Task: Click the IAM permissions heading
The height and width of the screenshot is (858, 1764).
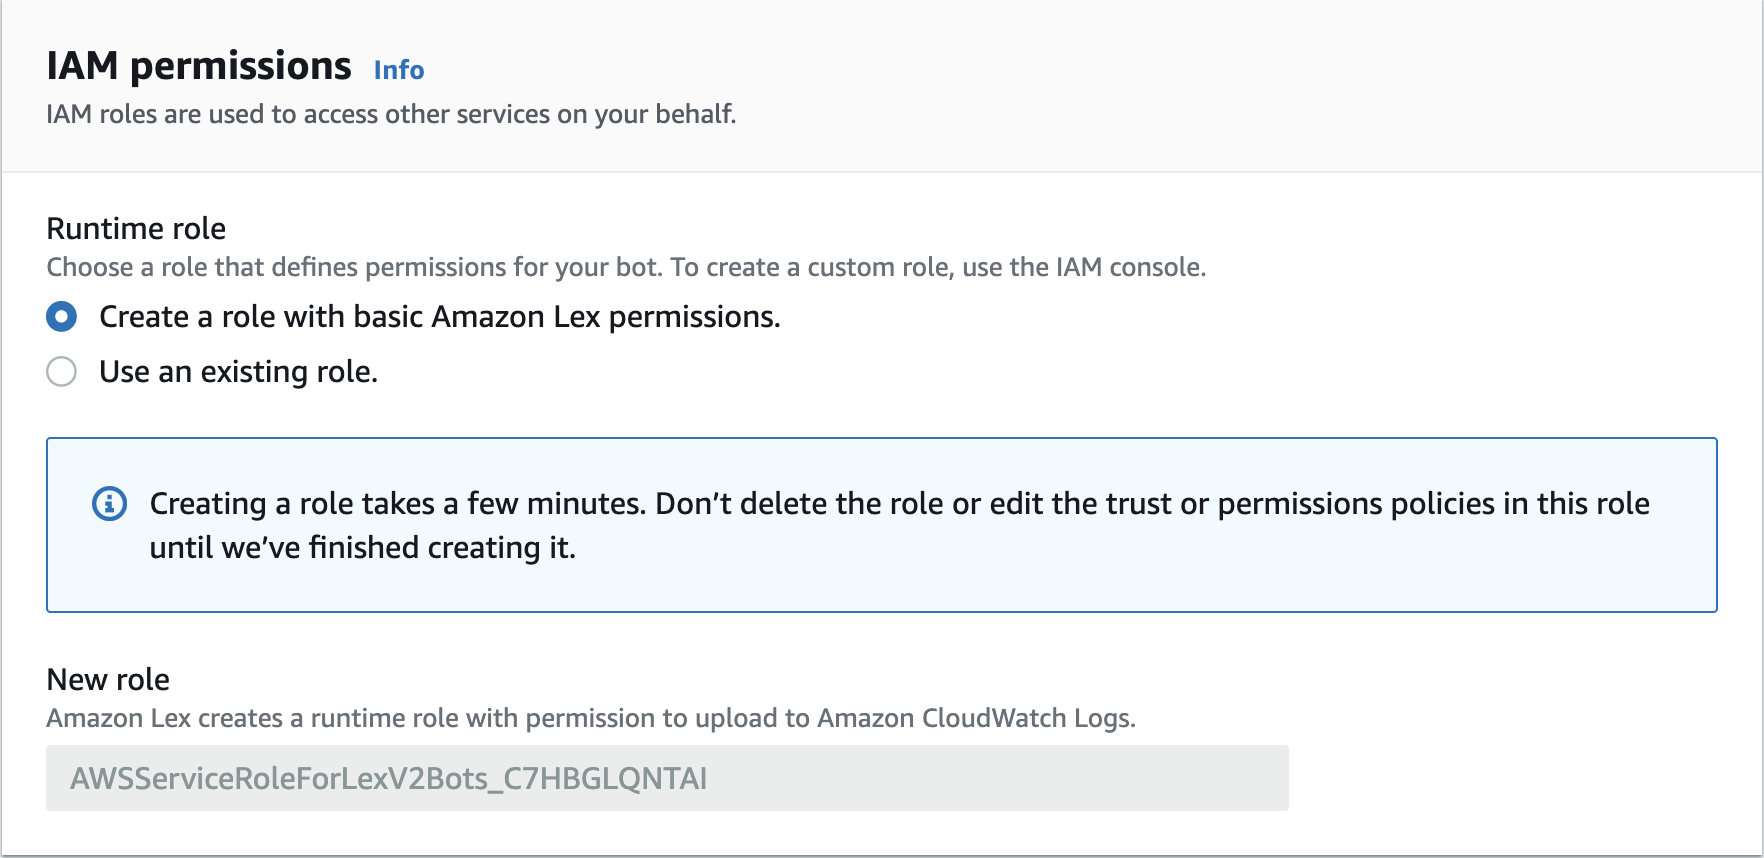Action: [x=199, y=66]
